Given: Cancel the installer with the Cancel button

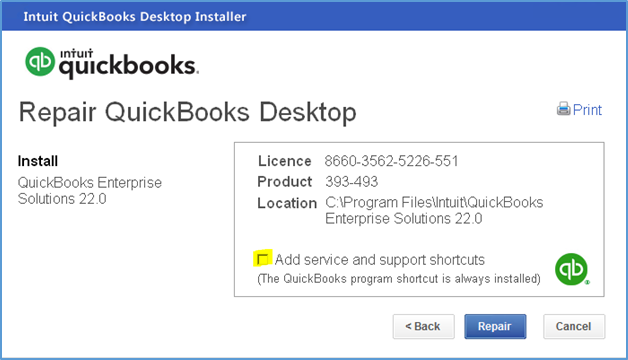Looking at the screenshot, I should (x=574, y=326).
